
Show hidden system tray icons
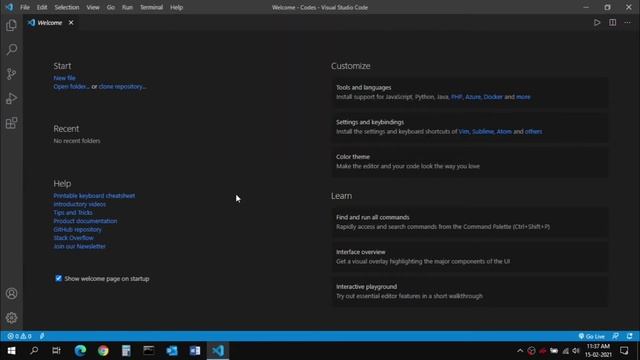coord(520,351)
